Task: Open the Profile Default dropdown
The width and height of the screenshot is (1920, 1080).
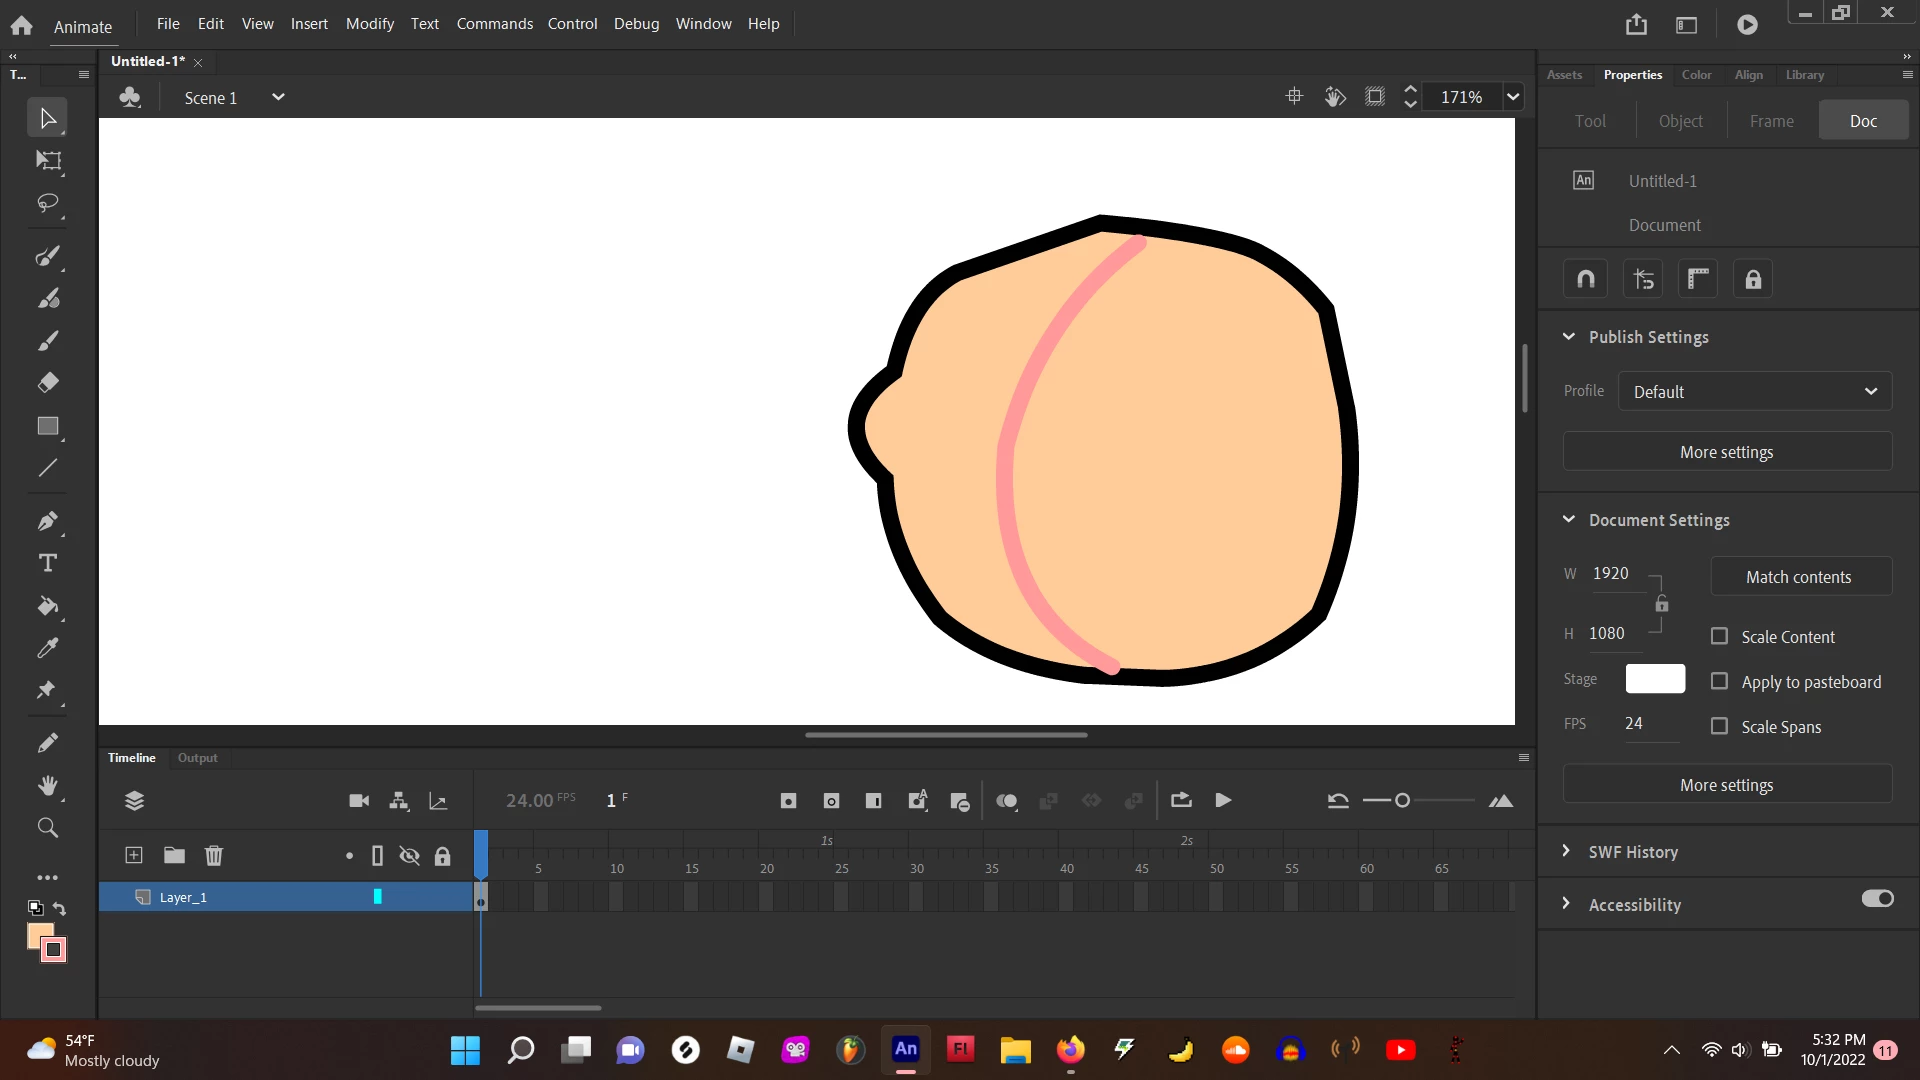Action: tap(1755, 392)
